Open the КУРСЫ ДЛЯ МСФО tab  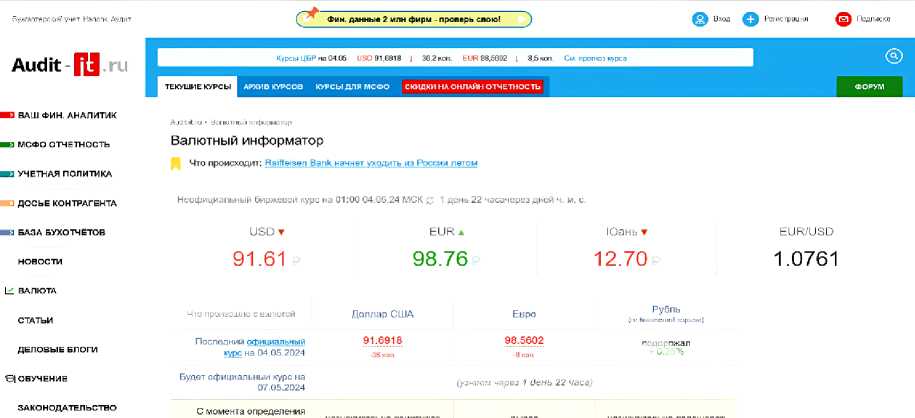[352, 86]
